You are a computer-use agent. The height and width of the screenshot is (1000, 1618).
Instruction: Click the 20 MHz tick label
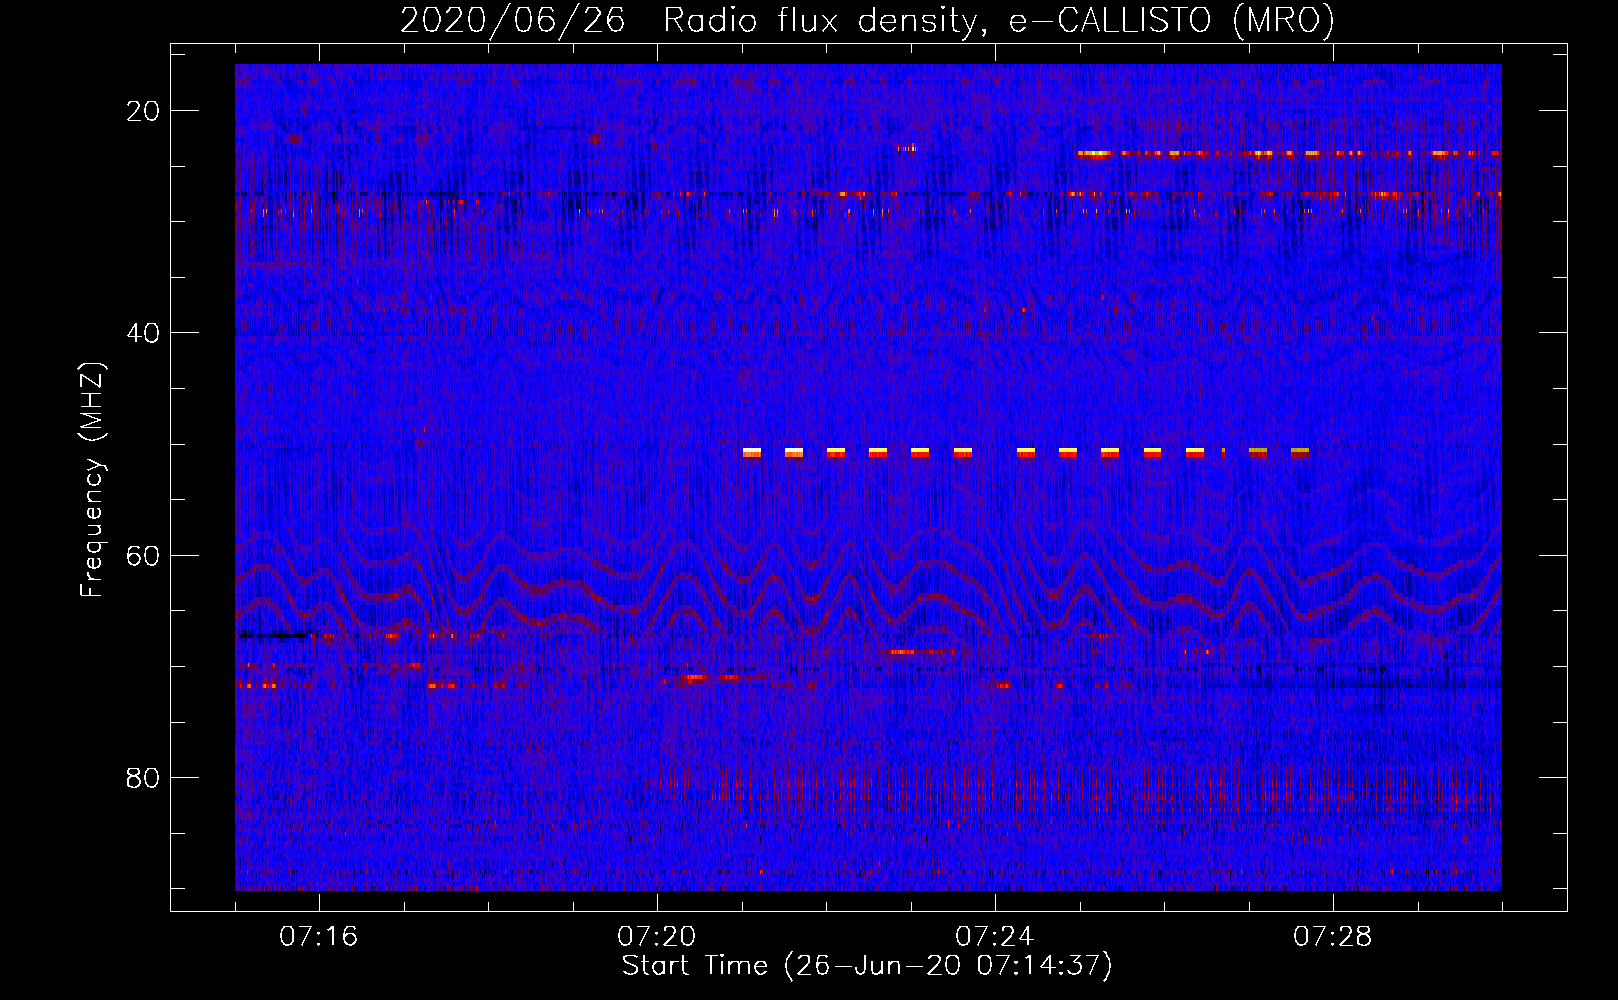click(x=143, y=111)
